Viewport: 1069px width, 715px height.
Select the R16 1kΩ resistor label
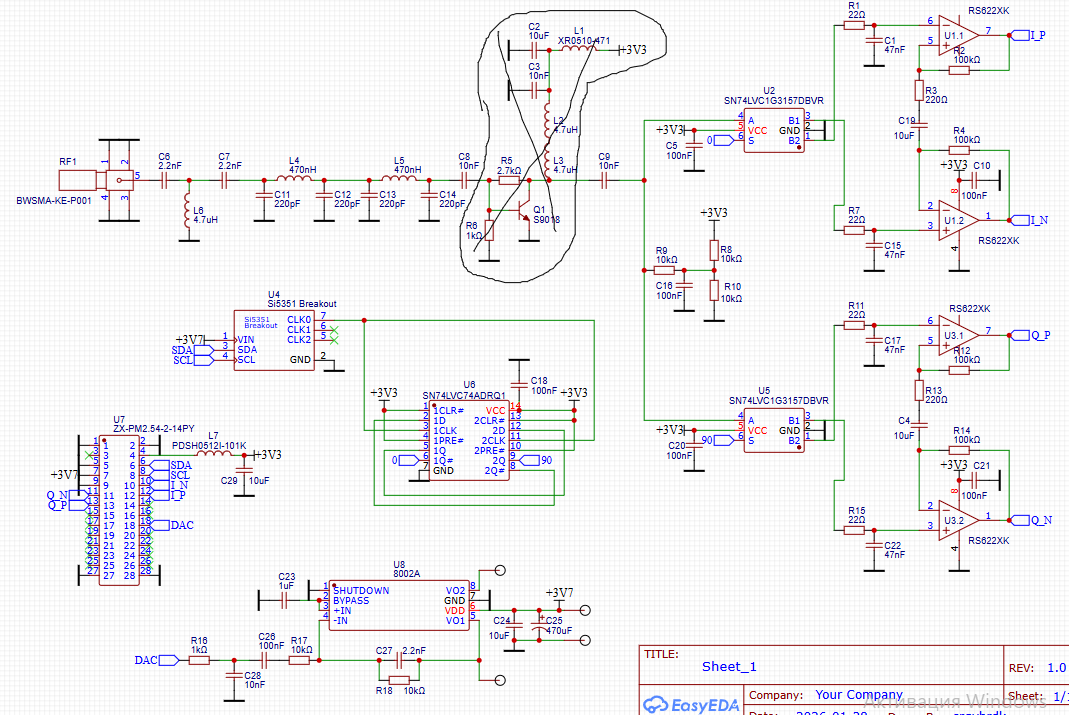[199, 645]
